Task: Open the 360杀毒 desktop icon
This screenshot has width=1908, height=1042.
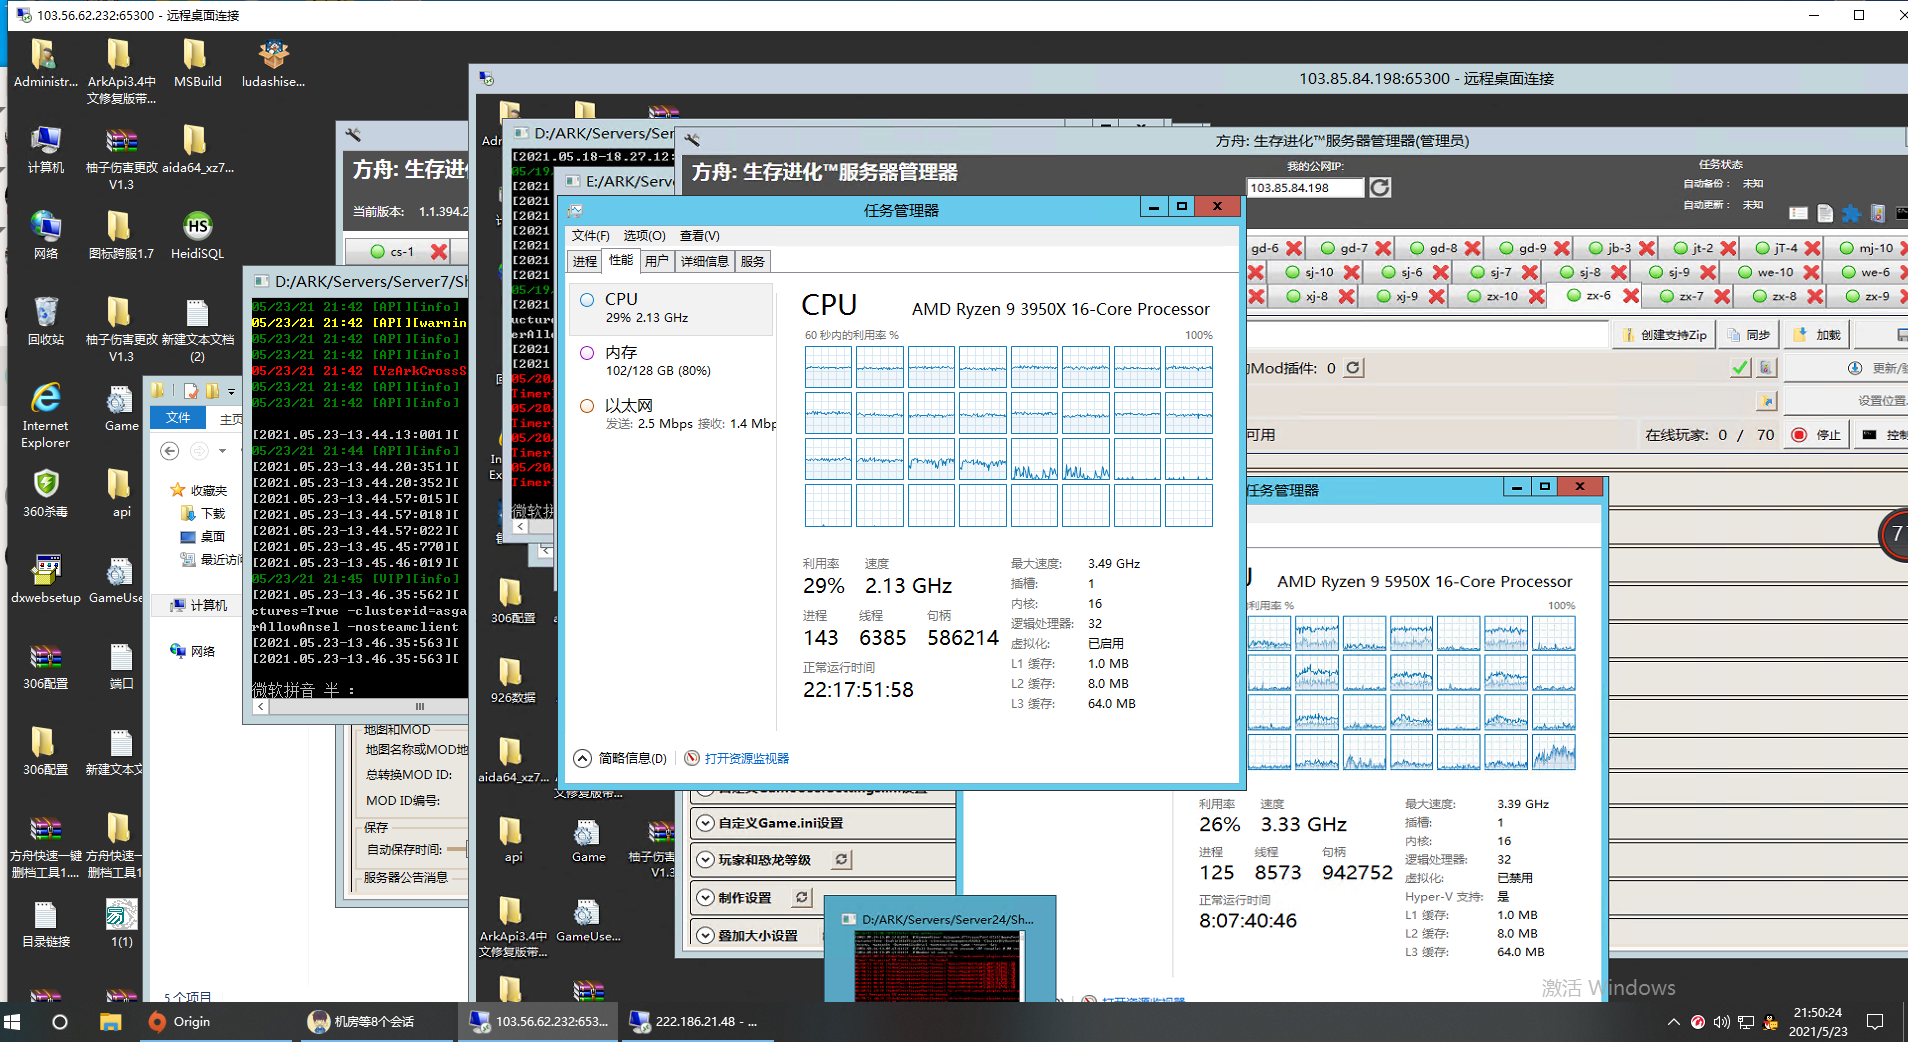Action: pyautogui.click(x=45, y=492)
